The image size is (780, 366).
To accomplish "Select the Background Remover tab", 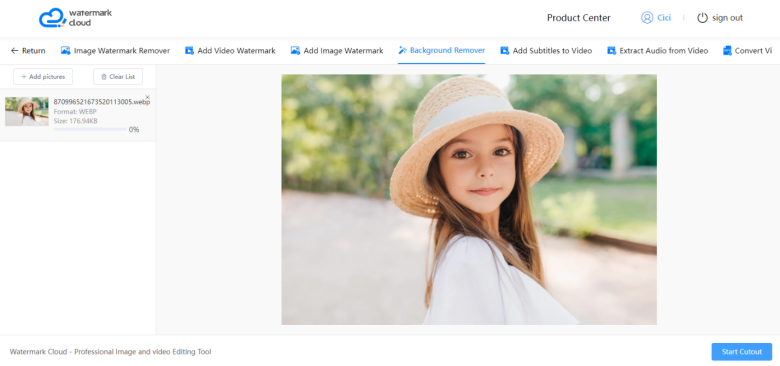I will click(442, 50).
